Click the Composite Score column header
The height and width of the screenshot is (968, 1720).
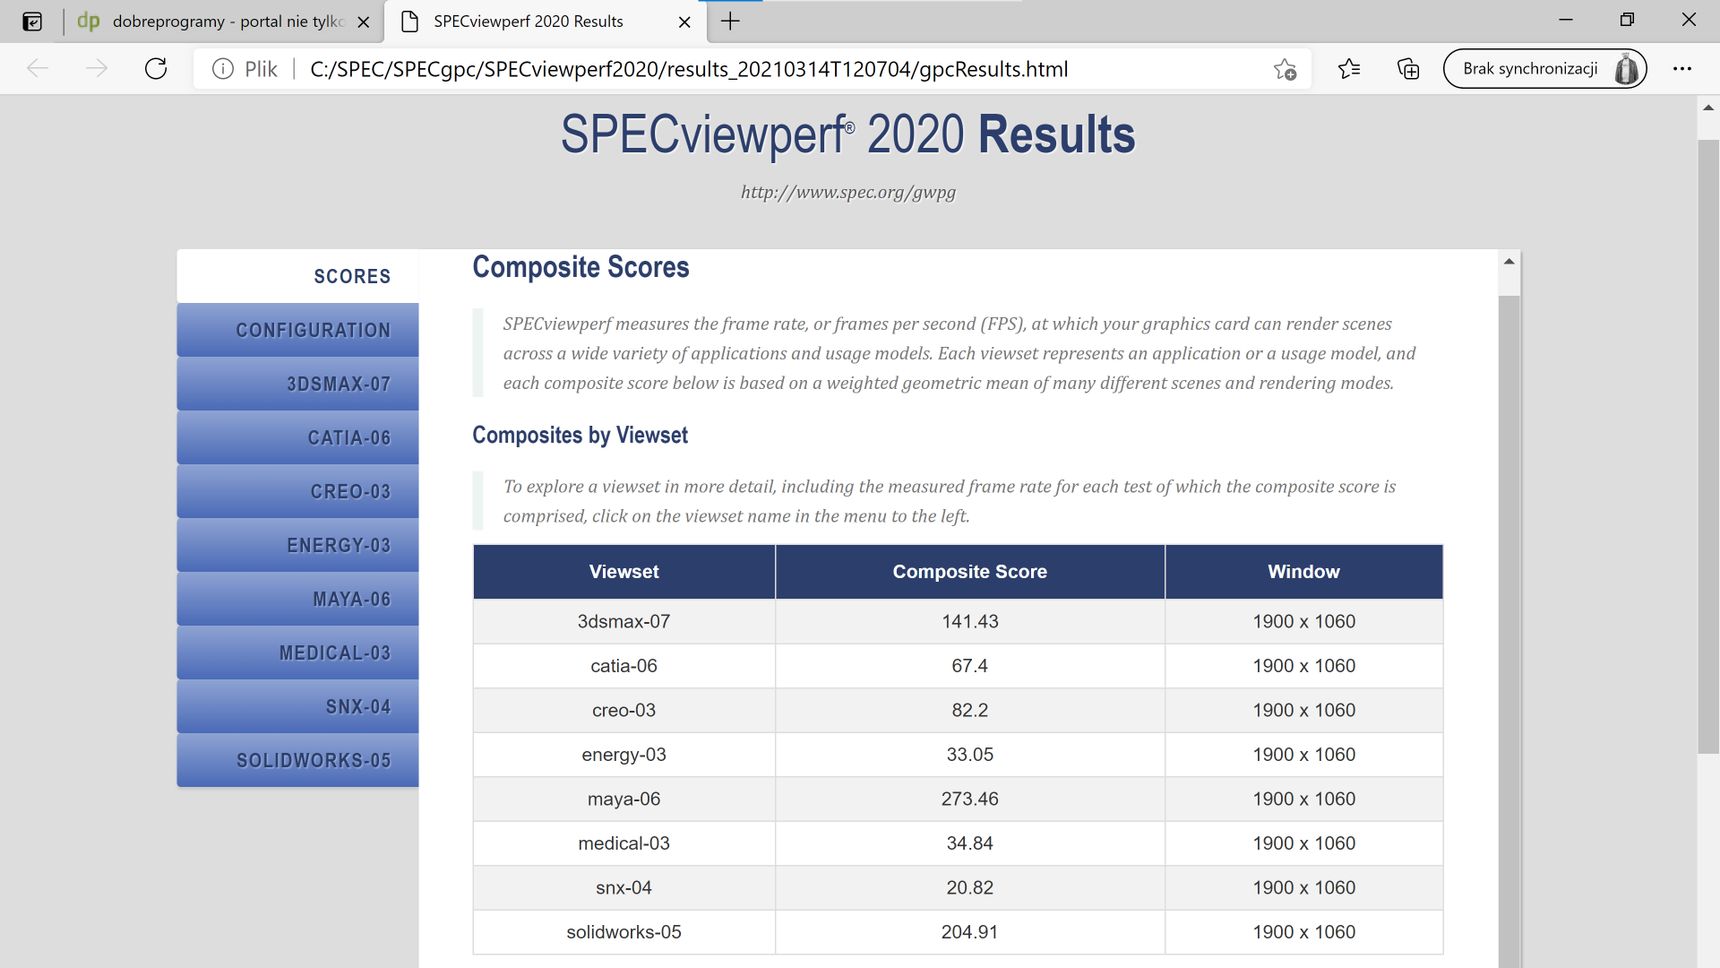[x=970, y=572]
